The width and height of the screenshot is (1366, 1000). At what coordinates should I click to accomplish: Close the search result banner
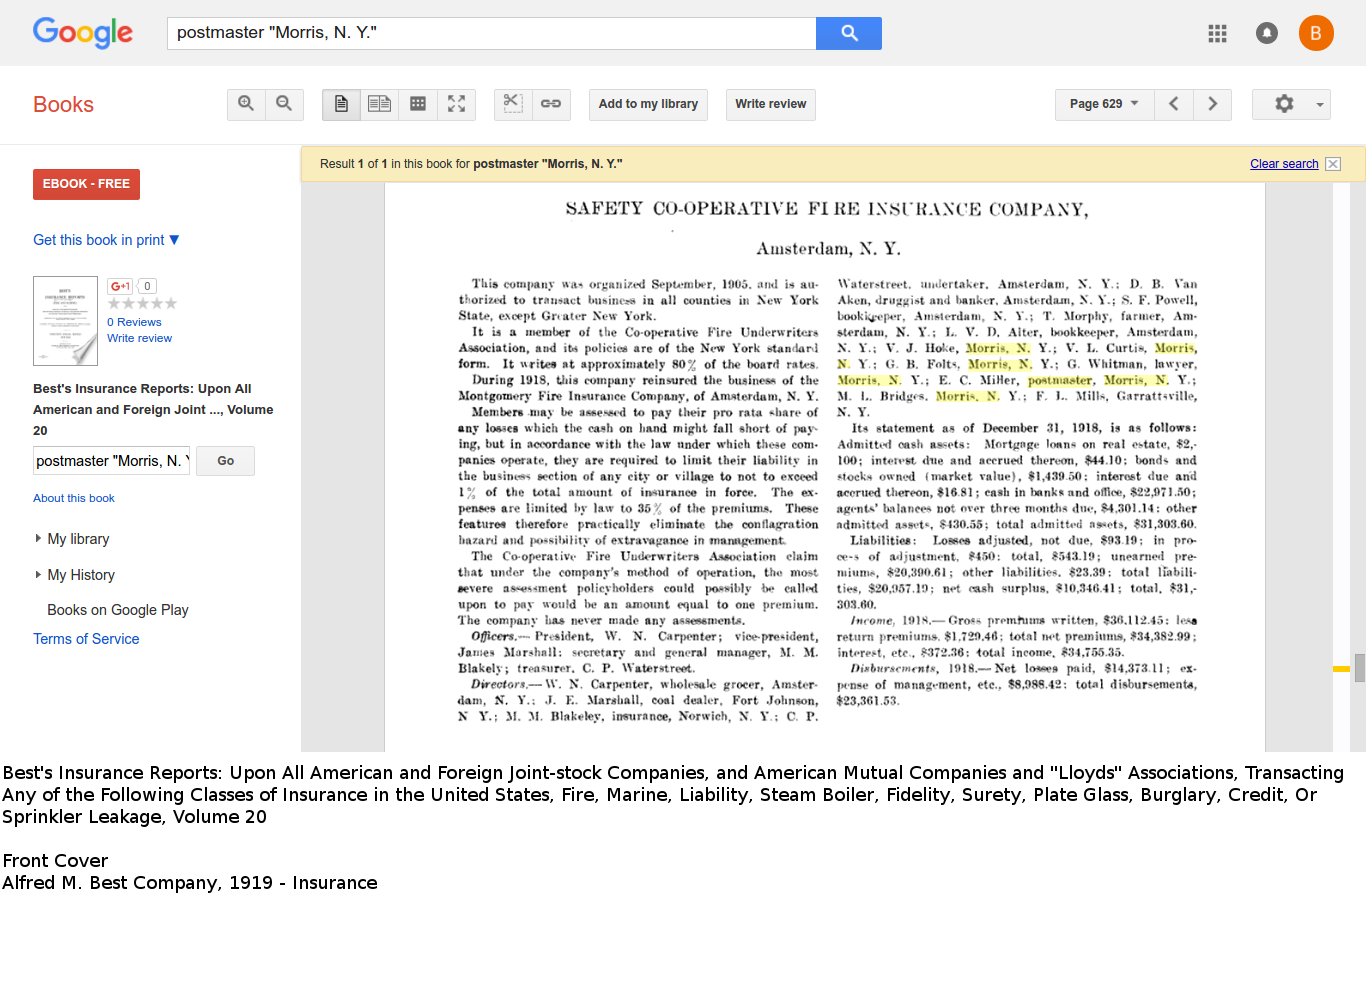point(1333,164)
